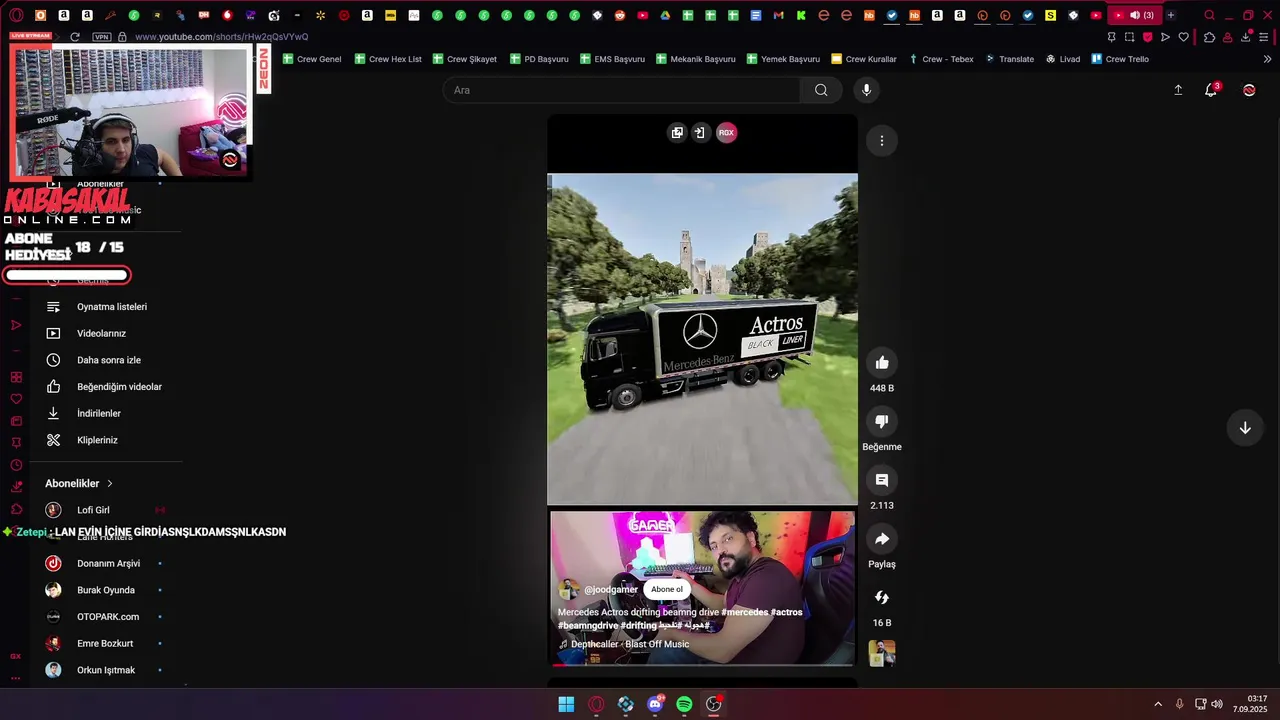The width and height of the screenshot is (1280, 720).
Task: Open Videolarınız in the sidebar
Action: click(x=105, y=333)
